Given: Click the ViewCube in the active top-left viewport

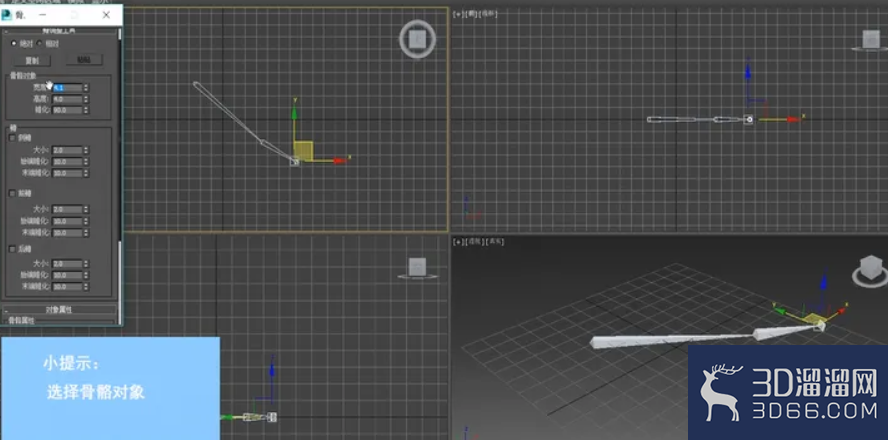Looking at the screenshot, I should coord(417,39).
